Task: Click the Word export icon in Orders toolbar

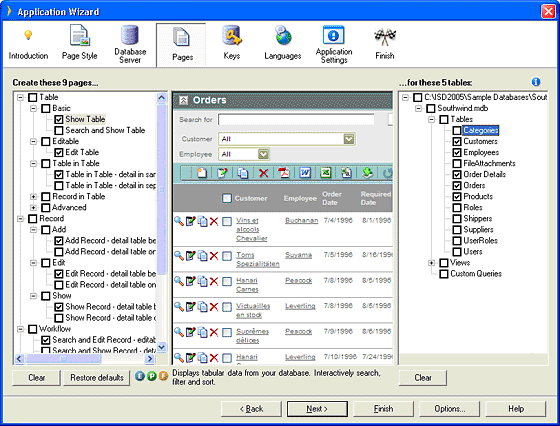Action: point(305,173)
